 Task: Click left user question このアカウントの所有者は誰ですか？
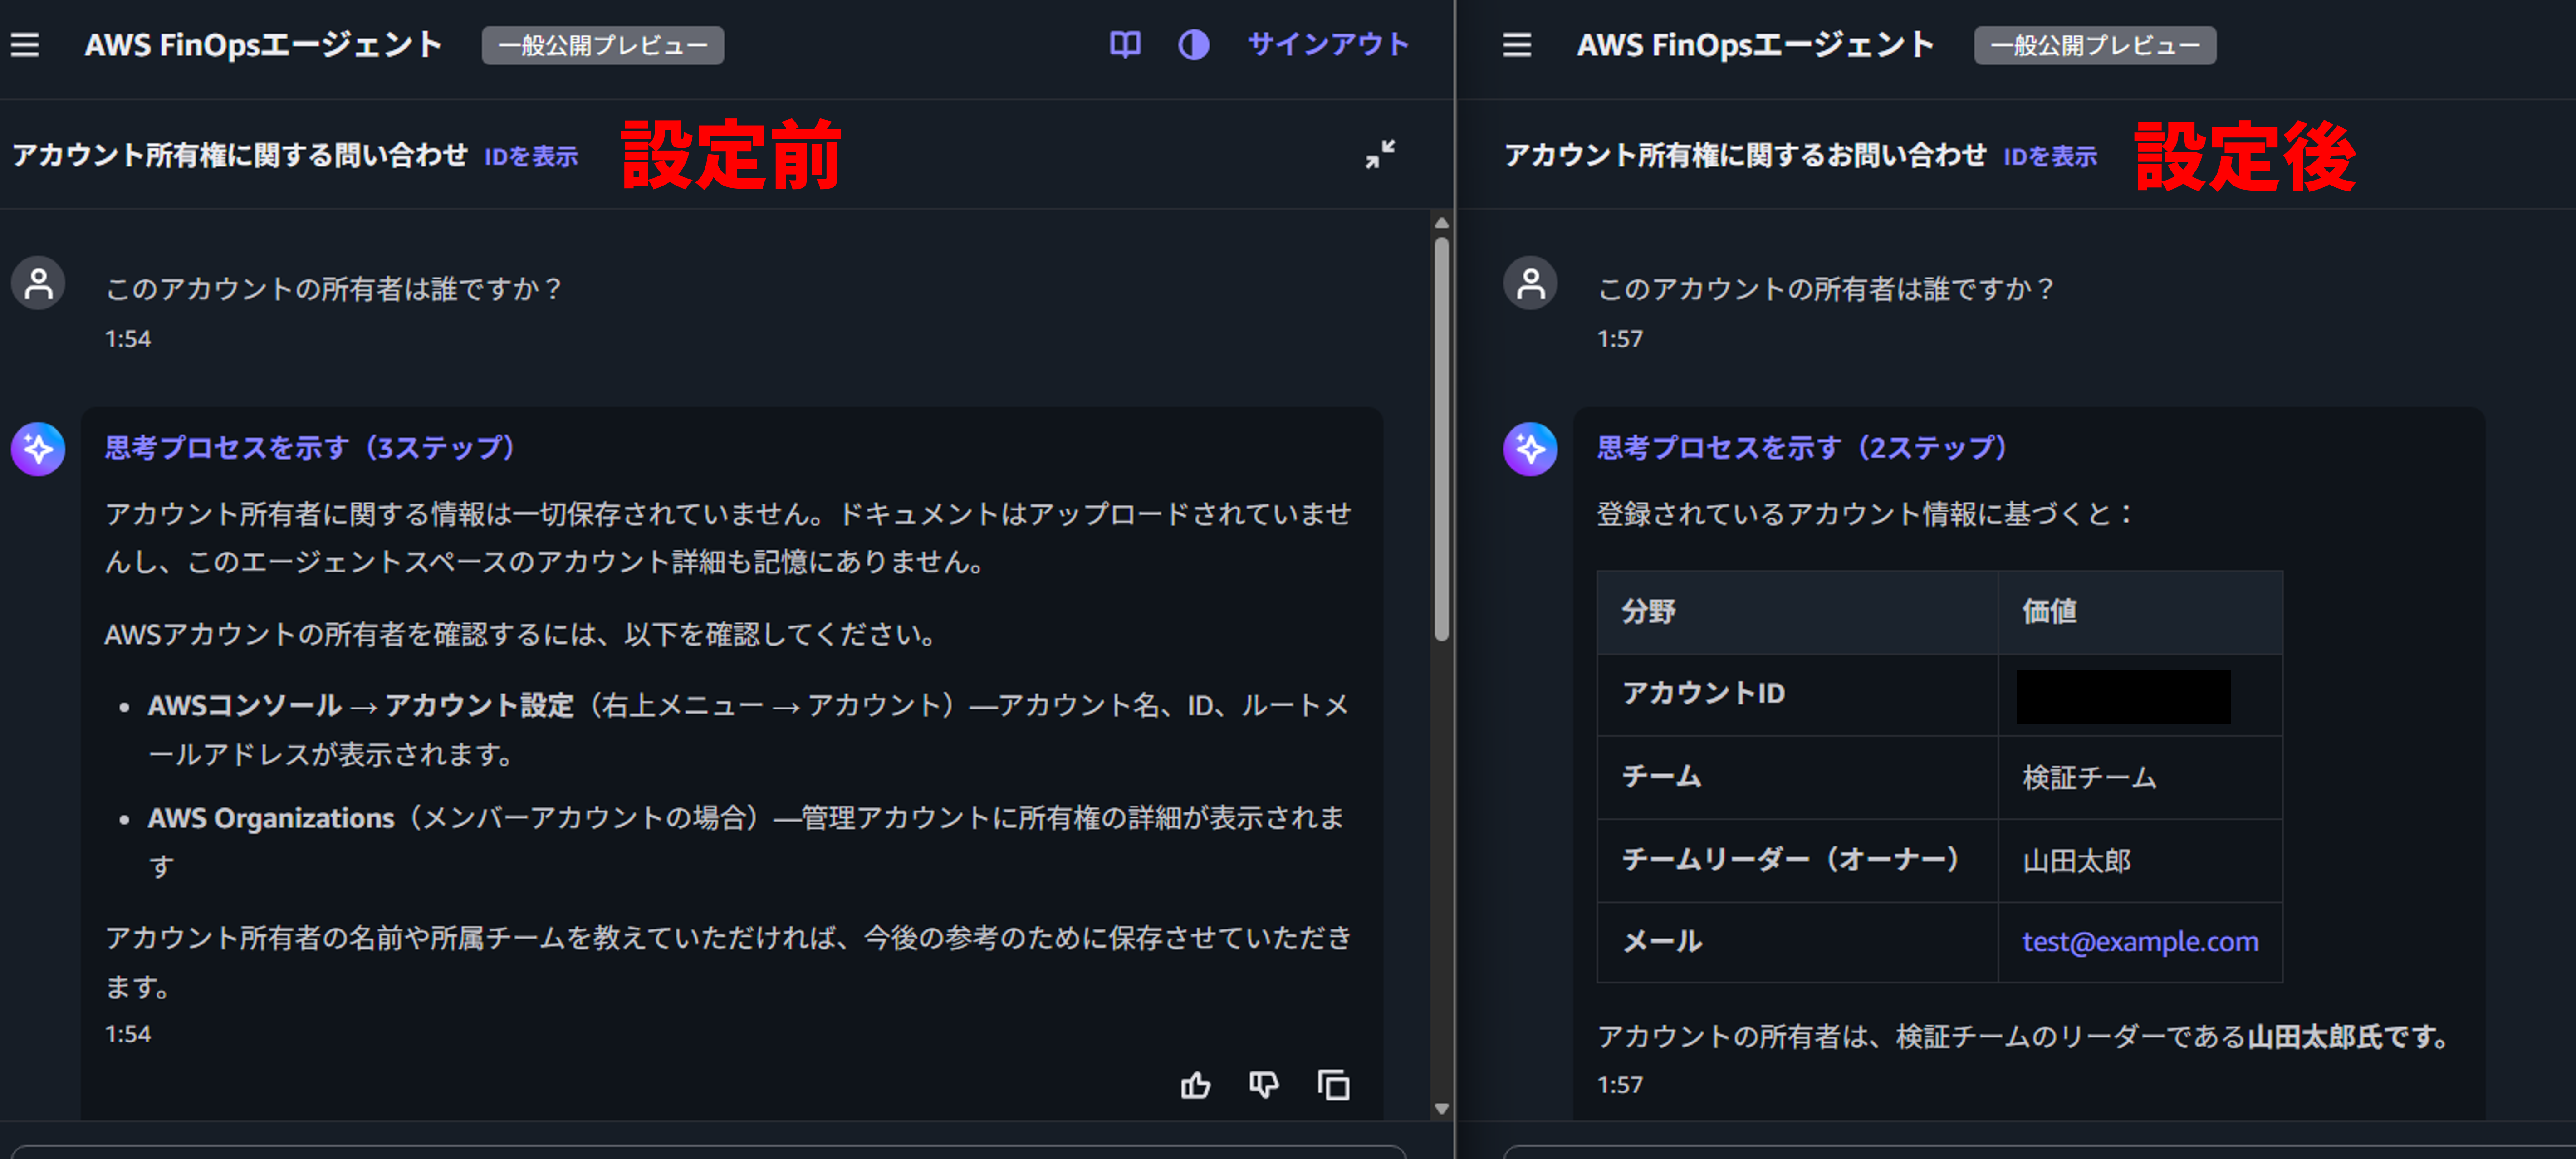pos(334,289)
